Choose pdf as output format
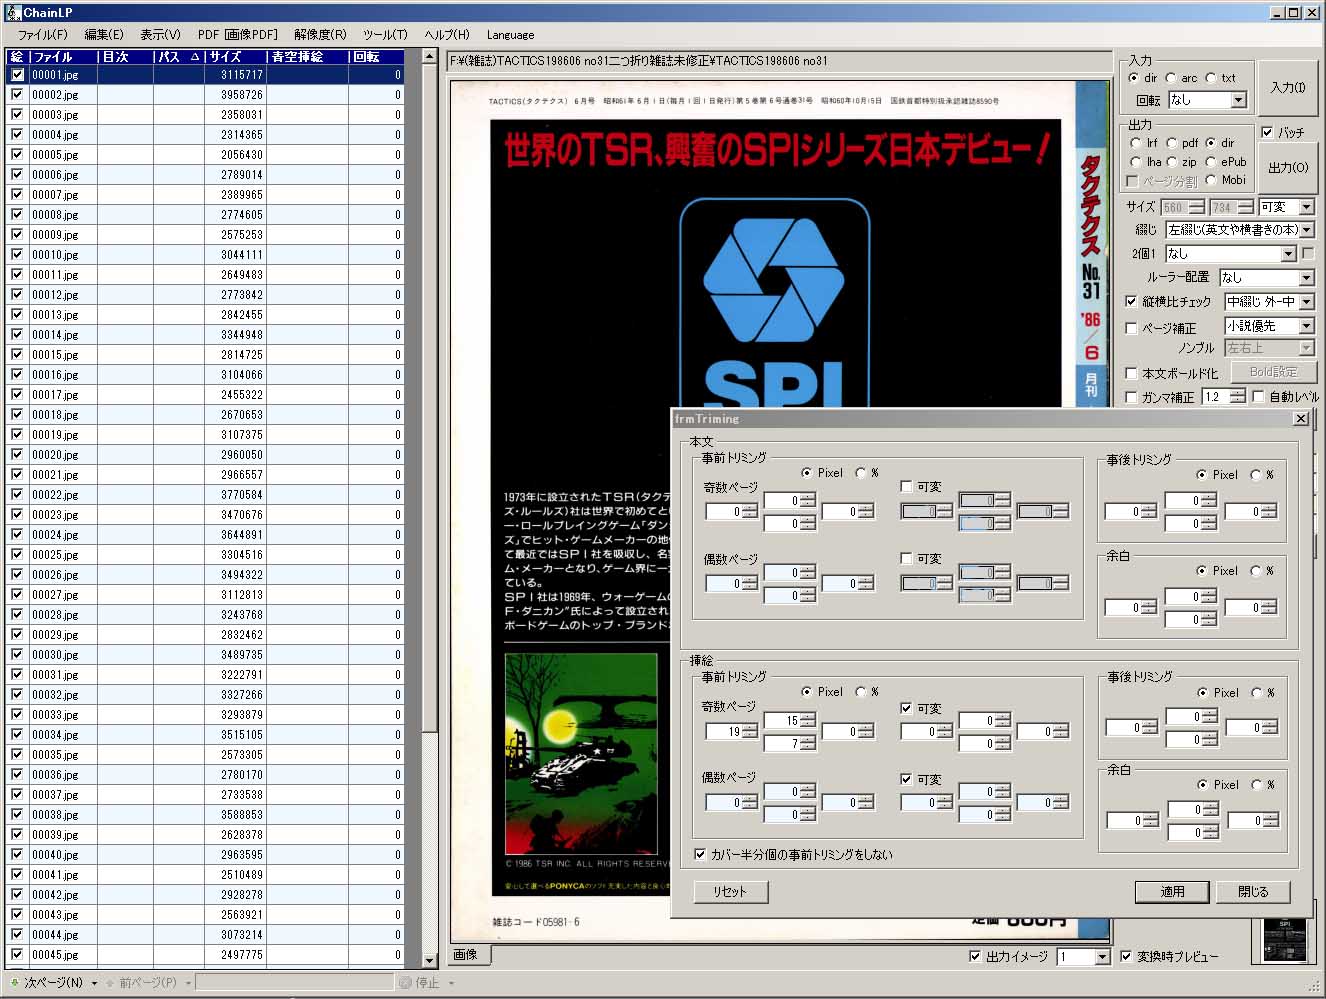 1172,143
